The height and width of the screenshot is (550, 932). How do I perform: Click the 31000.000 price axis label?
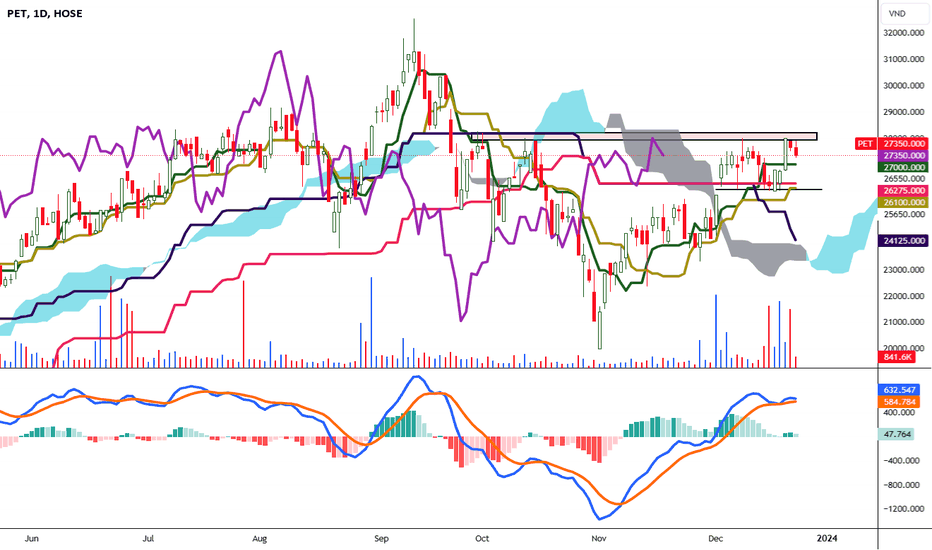[903, 59]
